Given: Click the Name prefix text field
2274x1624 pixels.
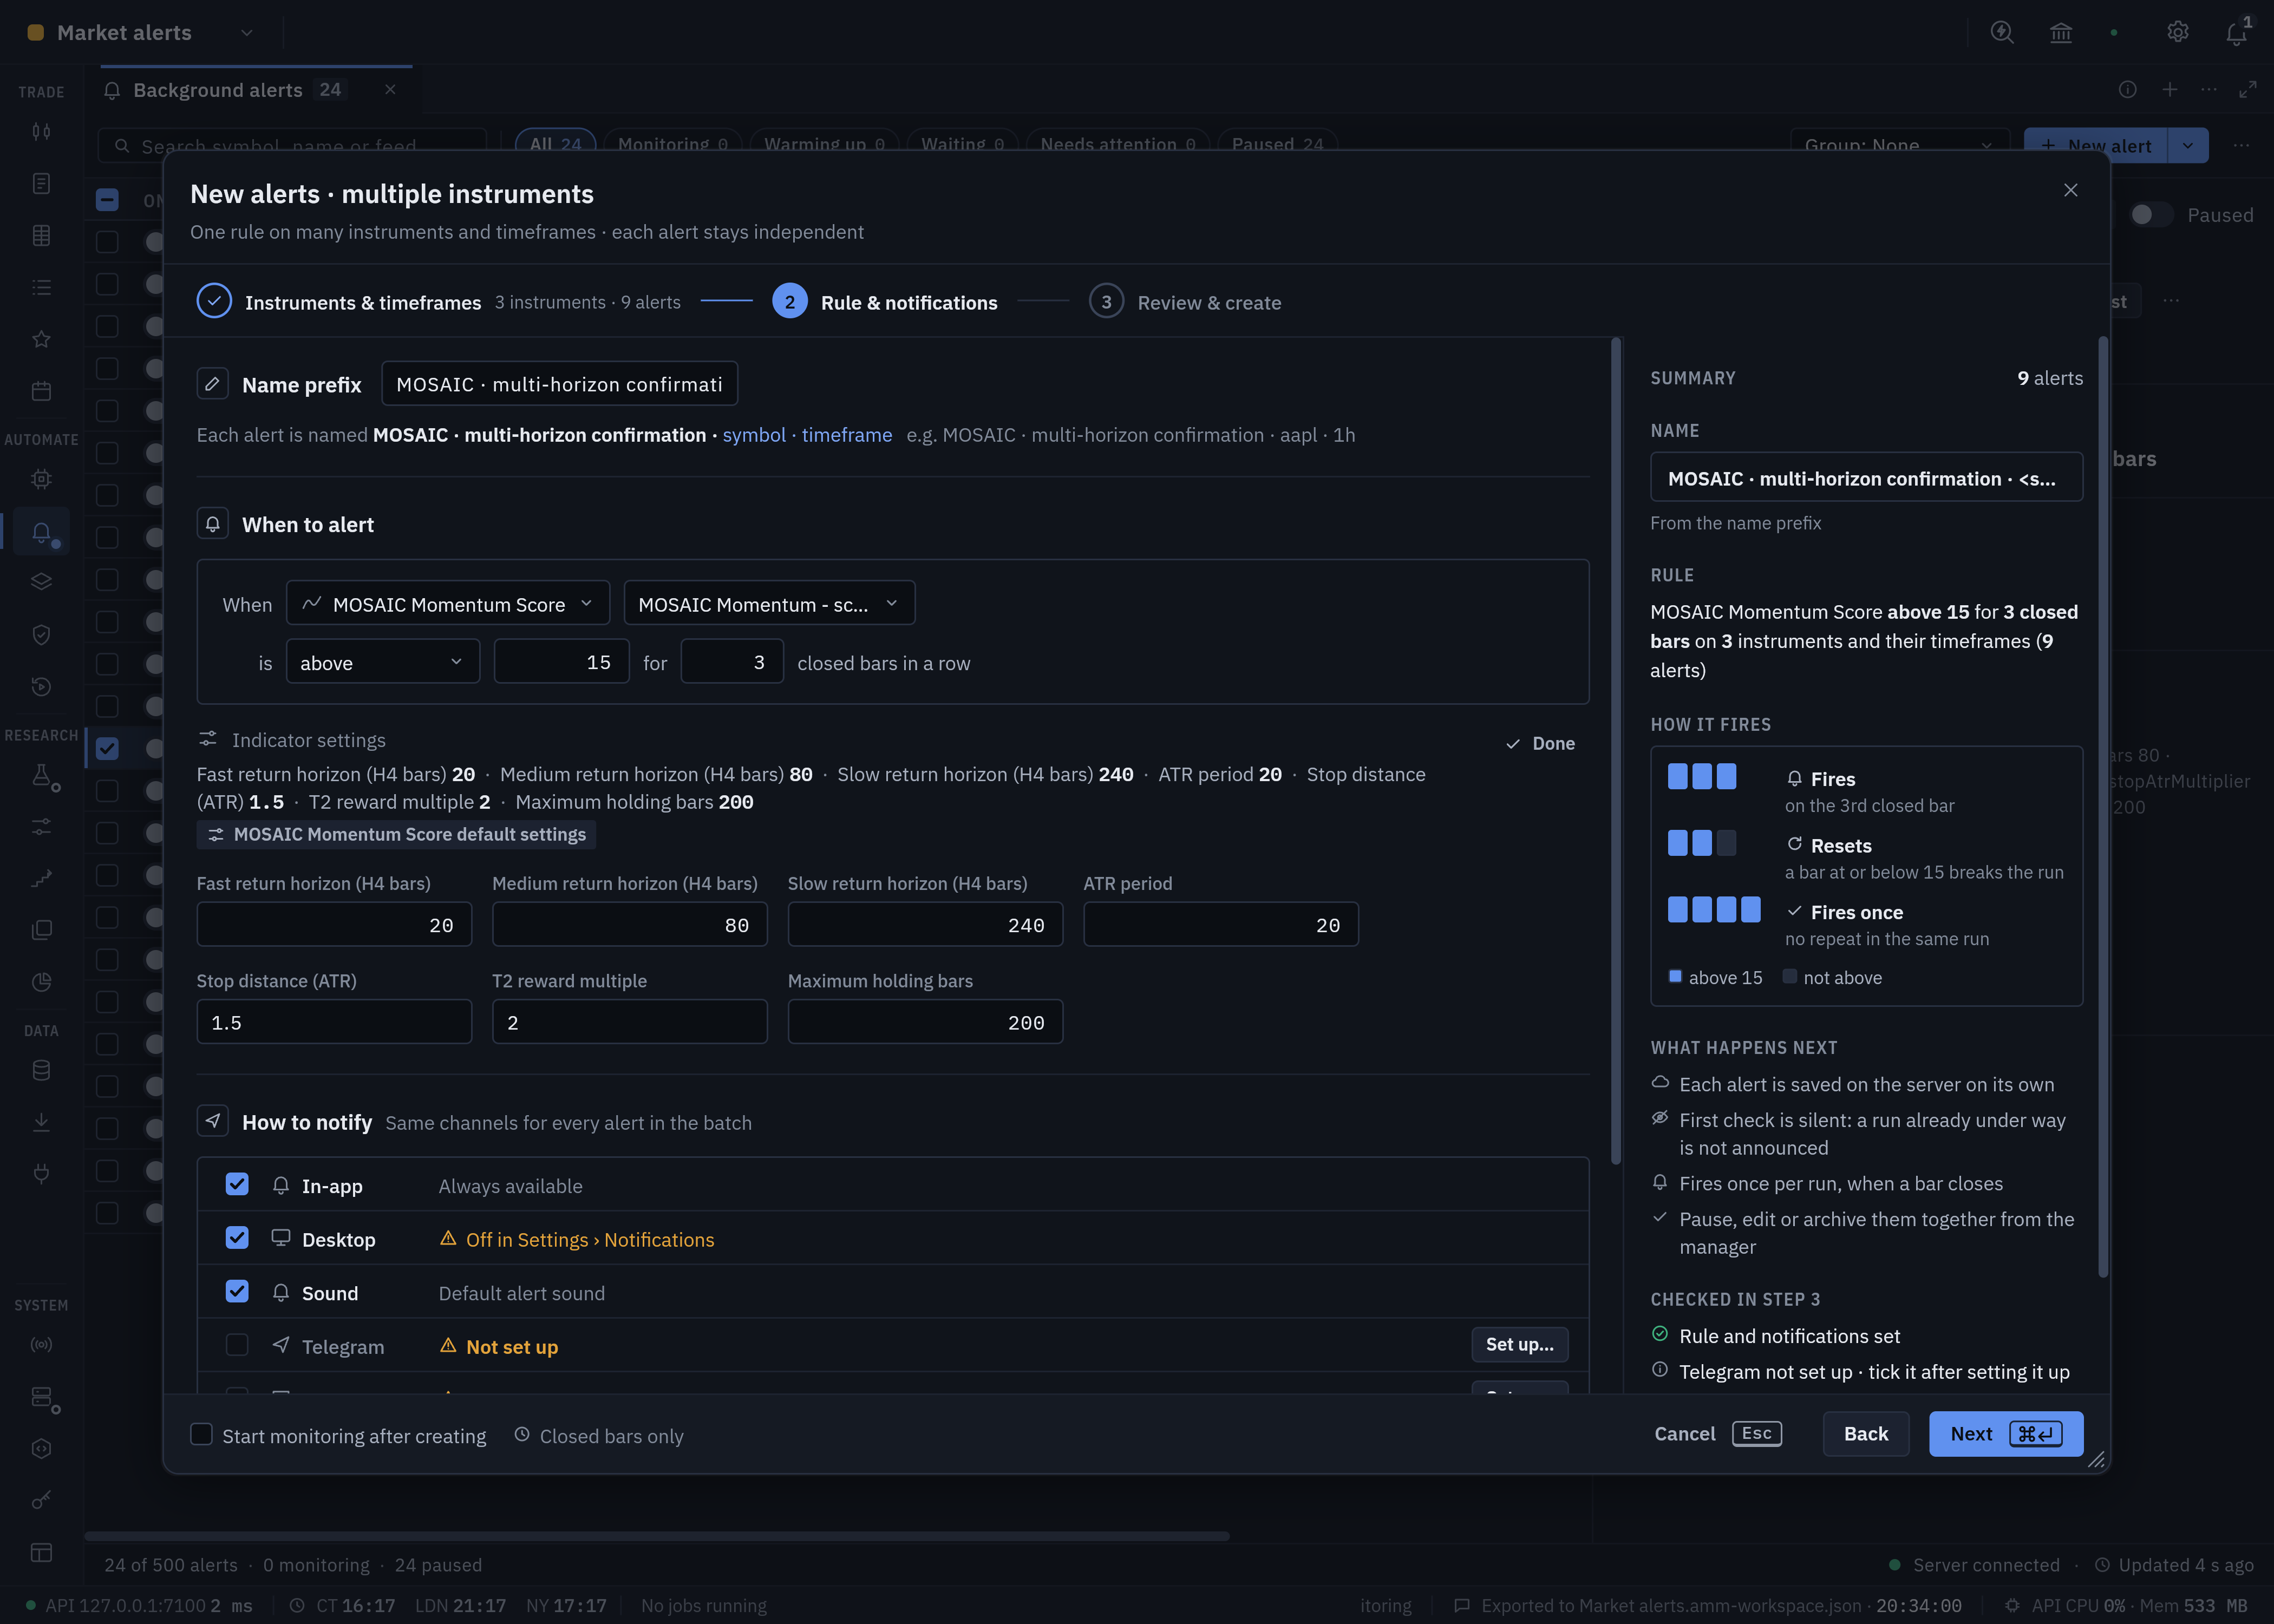Looking at the screenshot, I should click(560, 384).
